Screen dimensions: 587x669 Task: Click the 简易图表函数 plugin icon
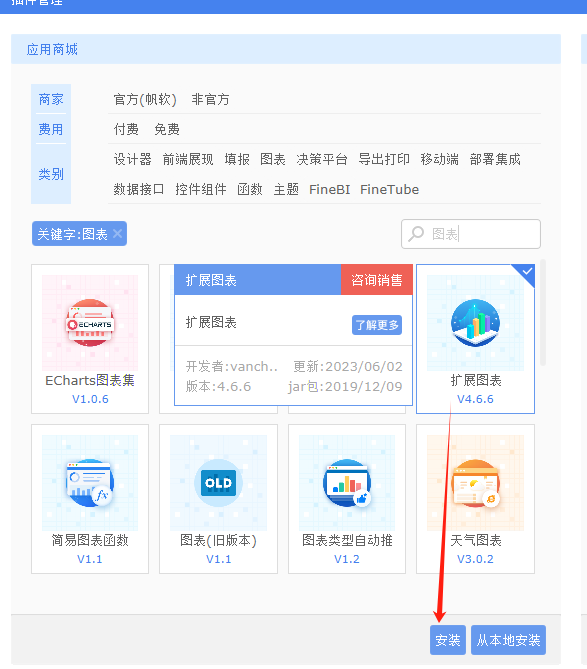click(90, 483)
